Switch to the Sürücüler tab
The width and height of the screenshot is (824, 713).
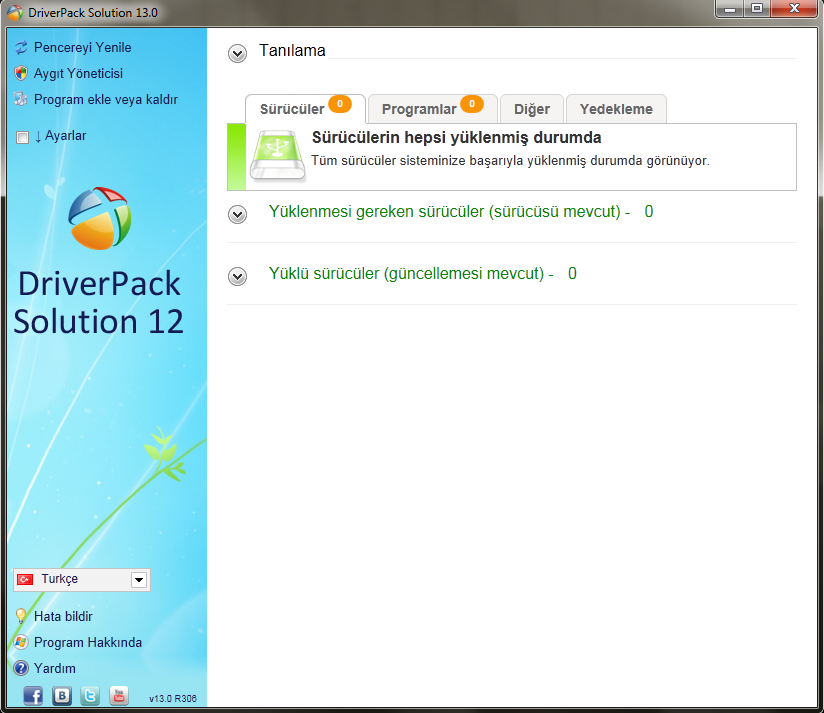[305, 109]
